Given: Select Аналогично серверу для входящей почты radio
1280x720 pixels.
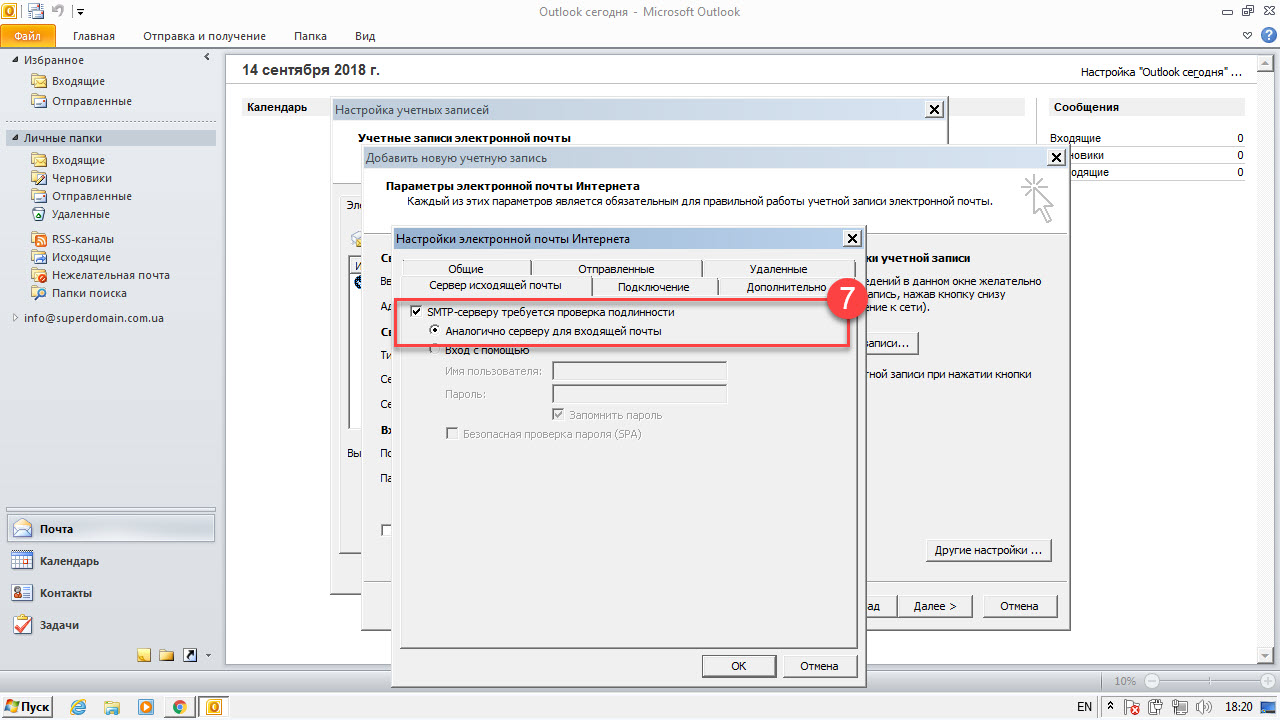Looking at the screenshot, I should coord(434,331).
